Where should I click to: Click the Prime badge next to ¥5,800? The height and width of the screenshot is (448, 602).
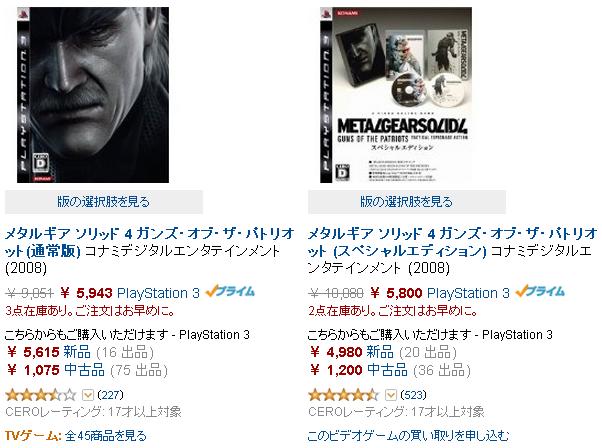540,292
